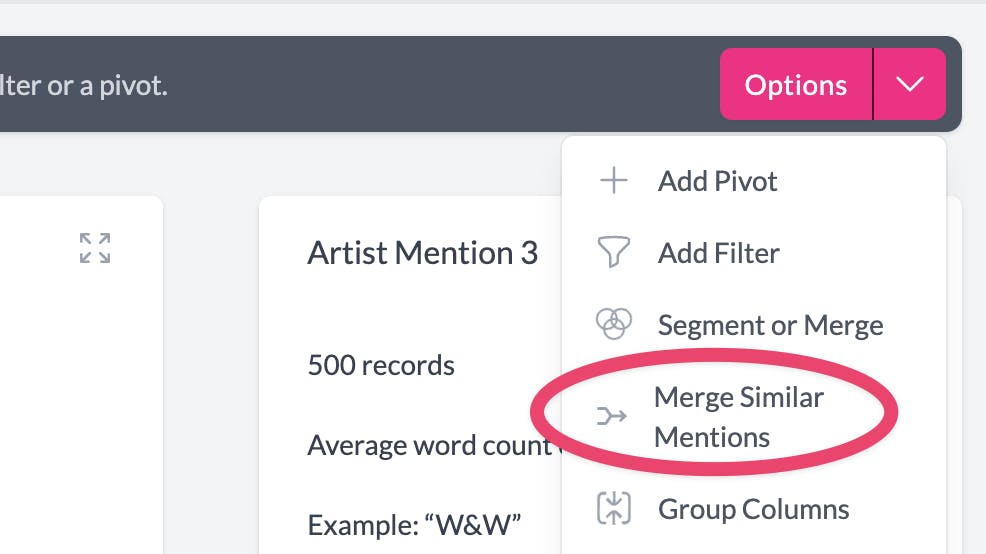Click the Artist Mention 3 card title
The height and width of the screenshot is (554, 986).
click(422, 253)
